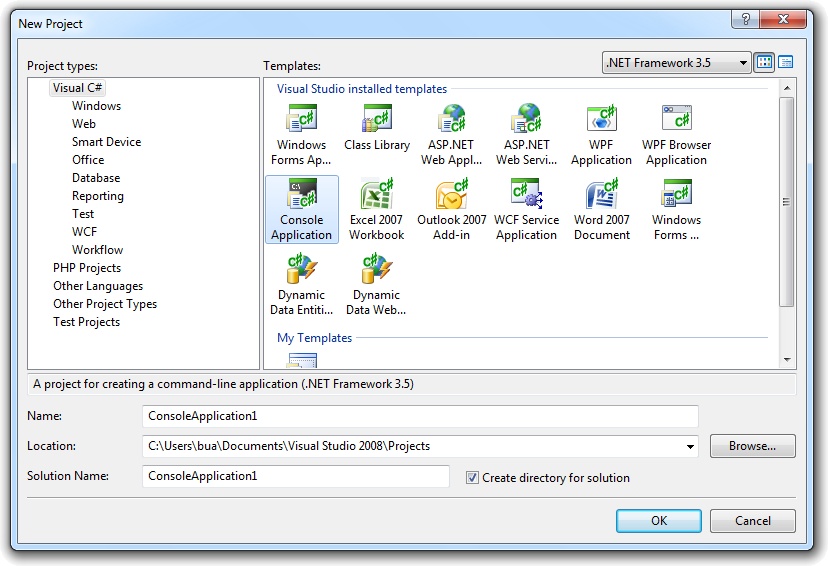This screenshot has height=566, width=828.
Task: Choose the Class Library template
Action: tap(377, 128)
